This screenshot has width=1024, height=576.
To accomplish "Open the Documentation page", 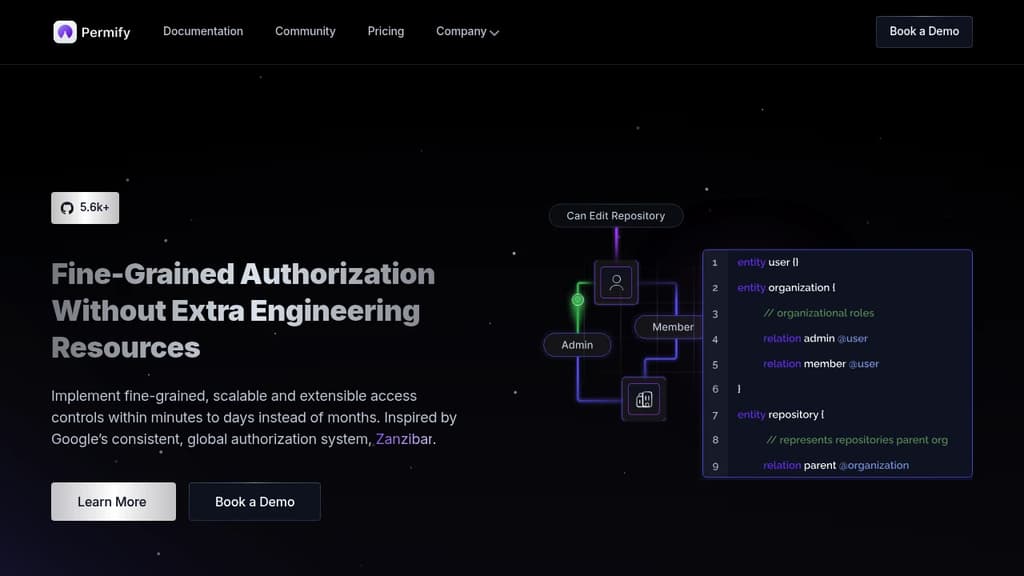I will 203,31.
